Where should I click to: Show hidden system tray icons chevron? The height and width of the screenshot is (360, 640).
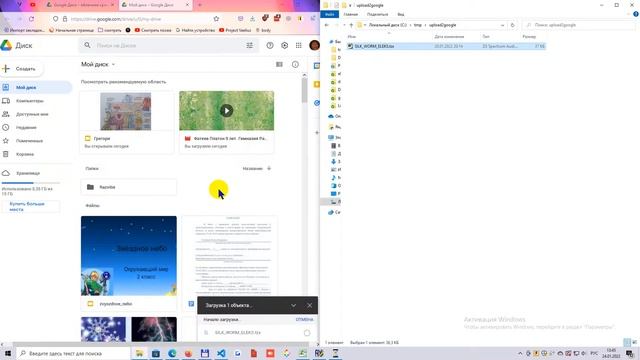tap(520, 353)
